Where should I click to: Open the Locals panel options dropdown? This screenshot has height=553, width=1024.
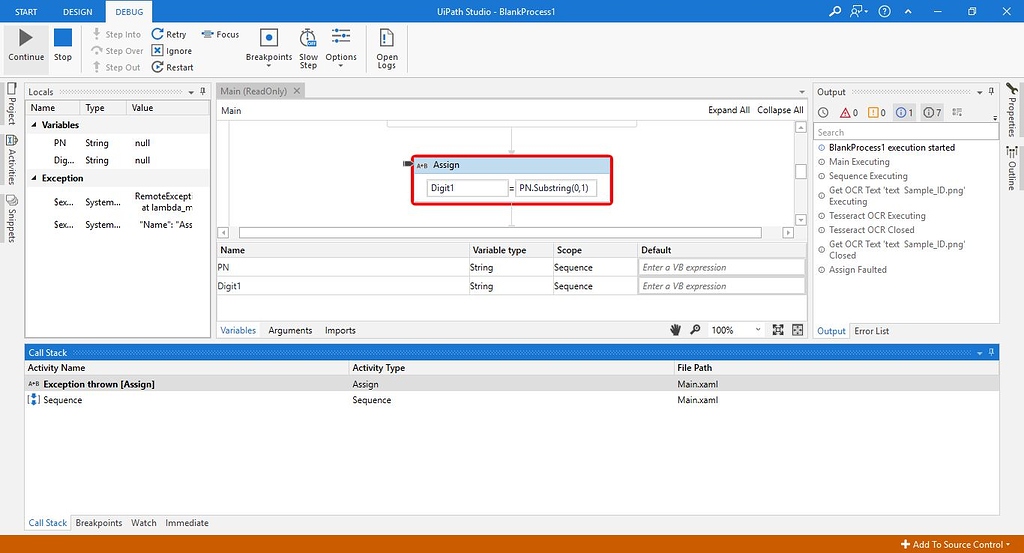tap(191, 92)
